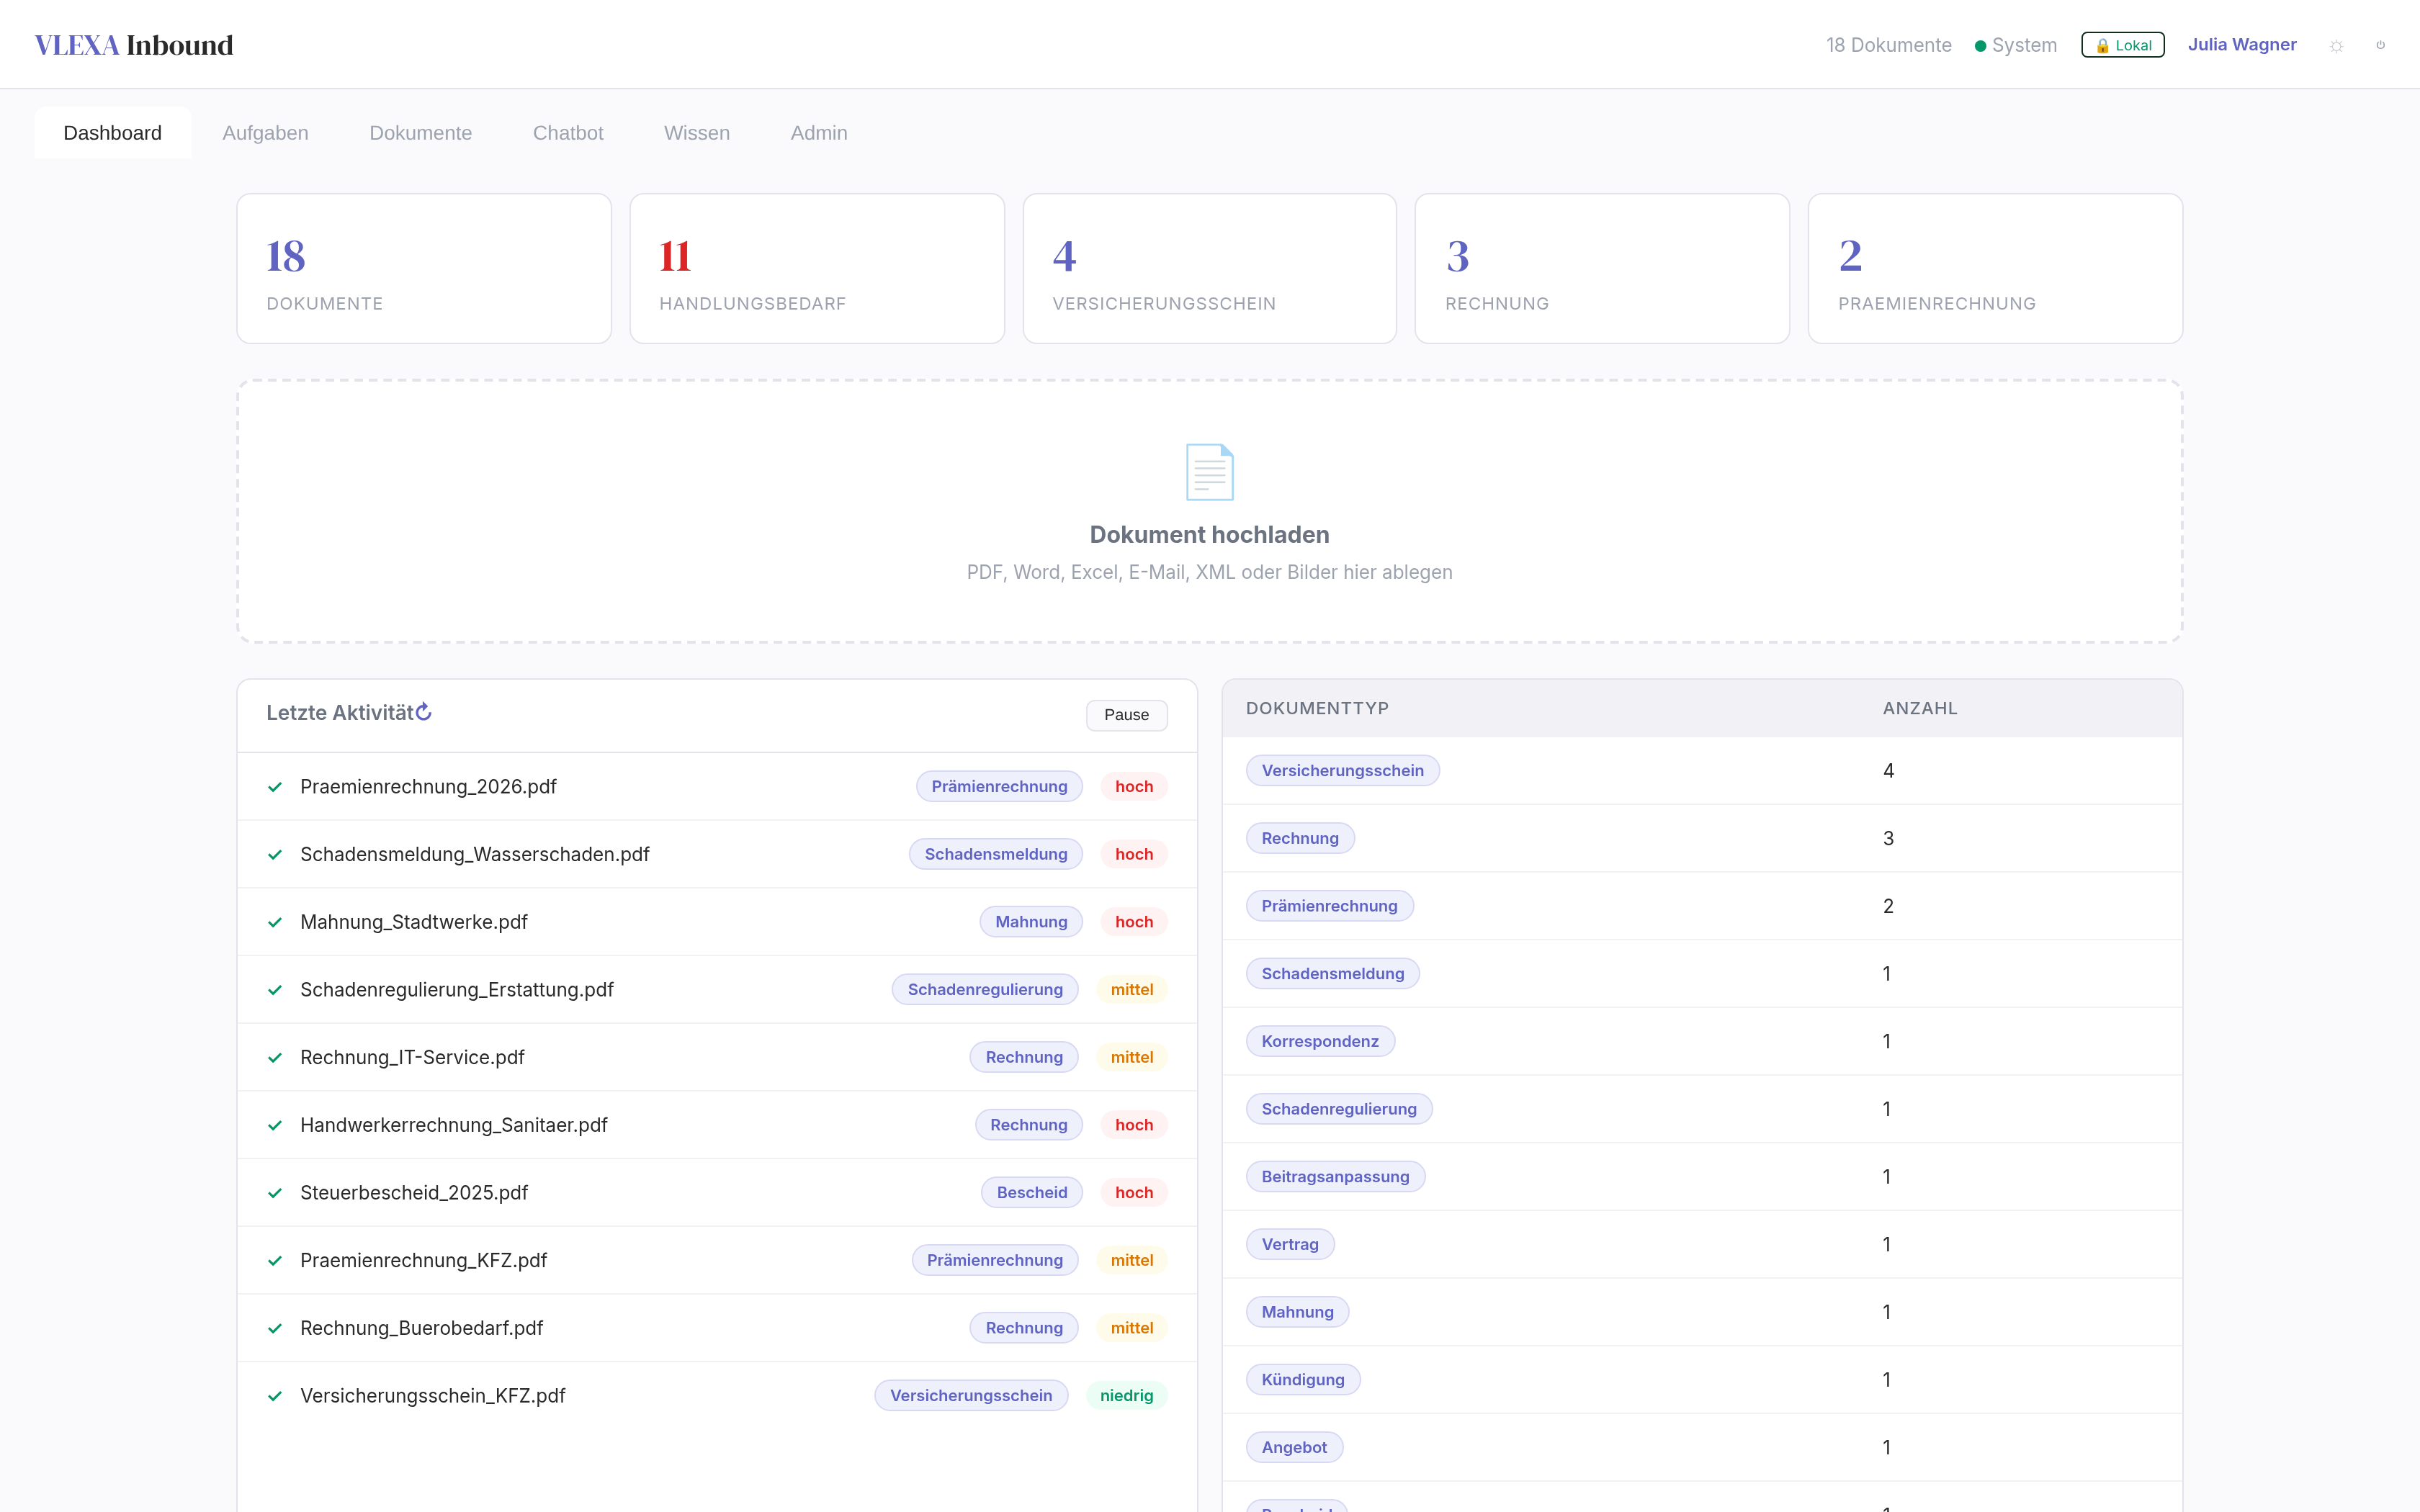Open the 4 Versicherungsschein stat card
Image resolution: width=2420 pixels, height=1512 pixels.
1209,269
